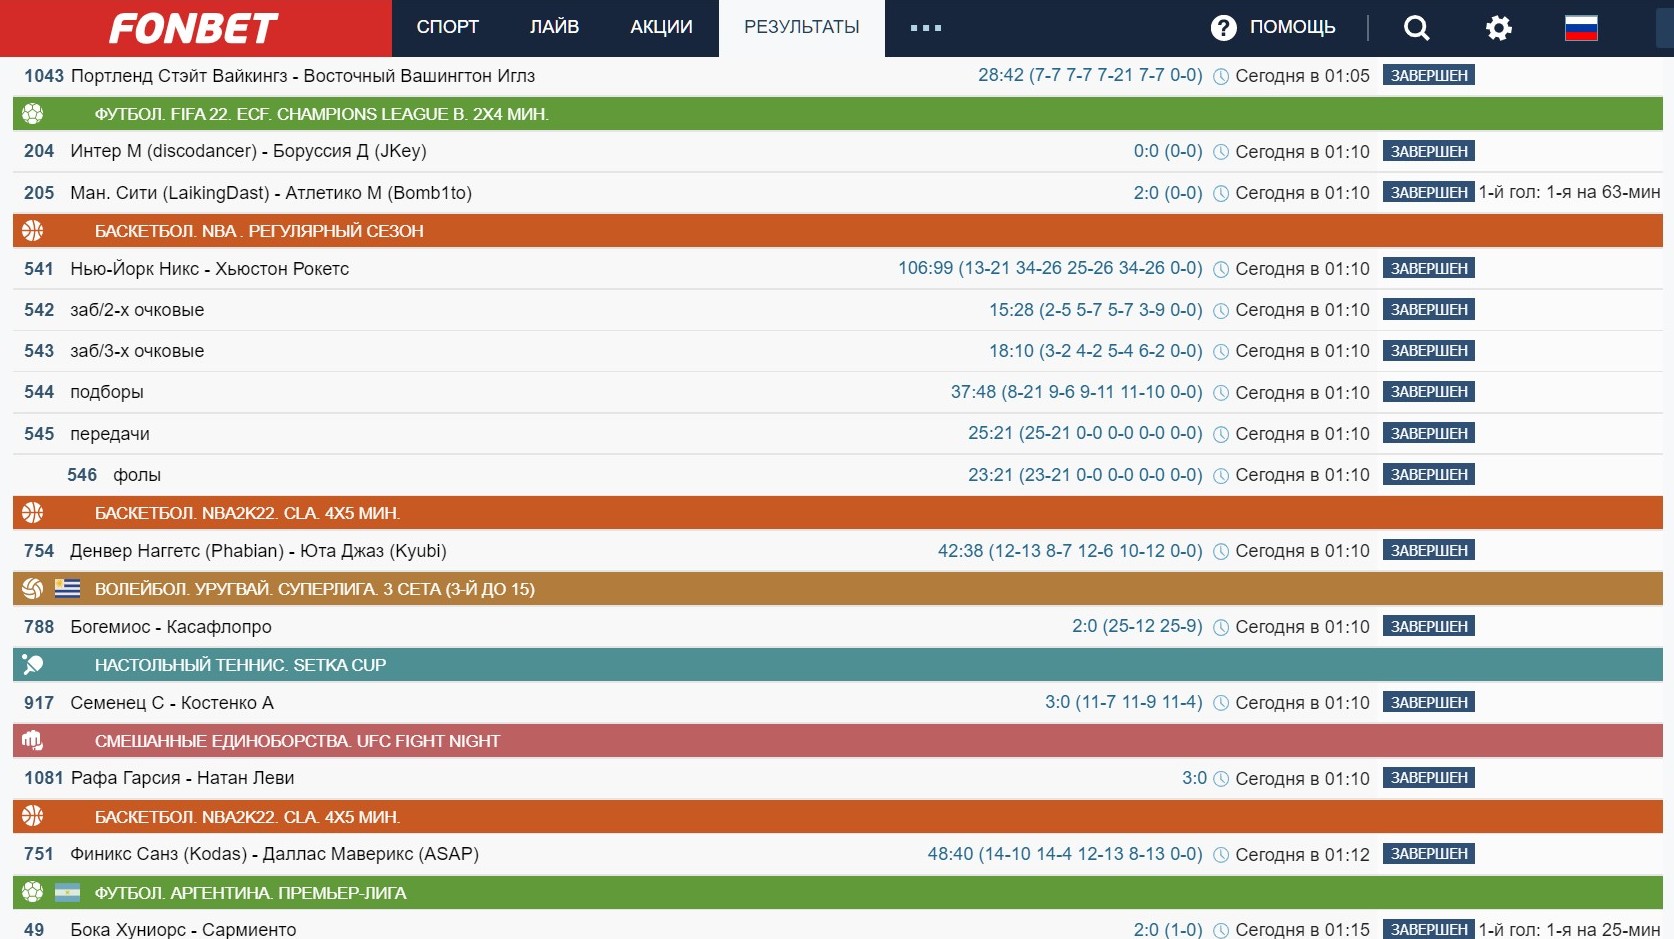Collapse the СМЕШАННЫЕ ЕДИНОБОРСТВА. UFC FIGHT NIGHT section
1674x939 pixels.
838,741
